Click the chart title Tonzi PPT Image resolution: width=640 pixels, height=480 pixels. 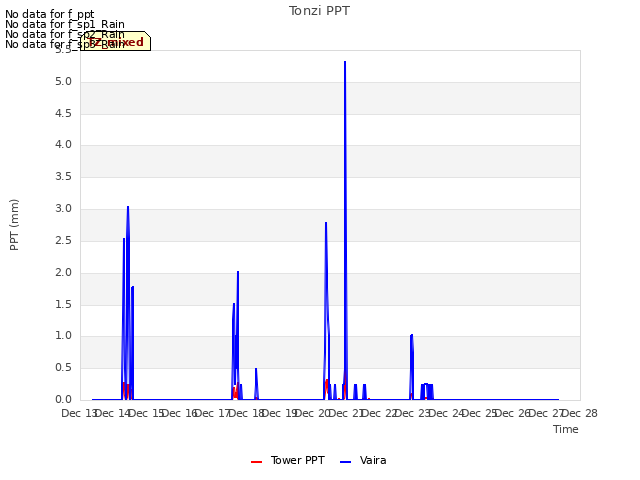319,11
